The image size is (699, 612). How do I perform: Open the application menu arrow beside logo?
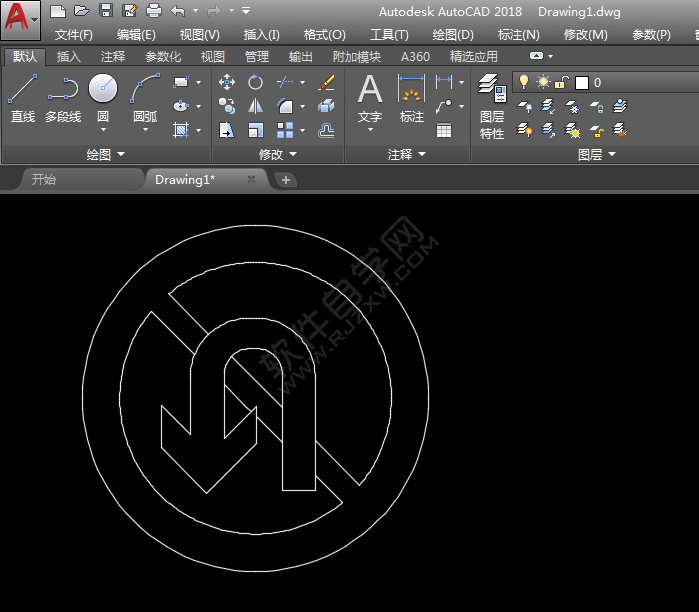(x=35, y=20)
